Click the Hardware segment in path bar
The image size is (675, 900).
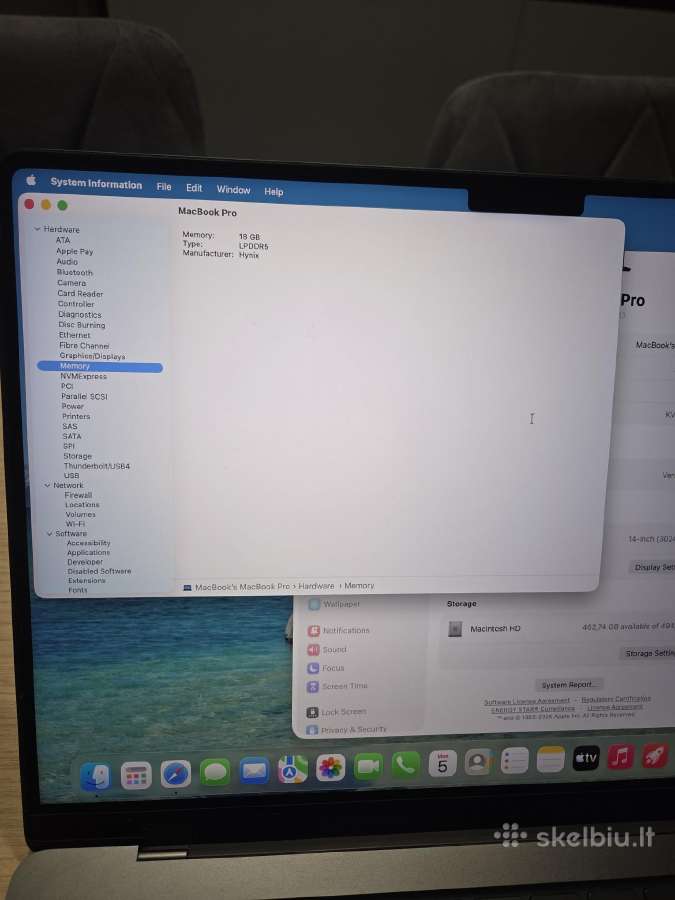(316, 586)
